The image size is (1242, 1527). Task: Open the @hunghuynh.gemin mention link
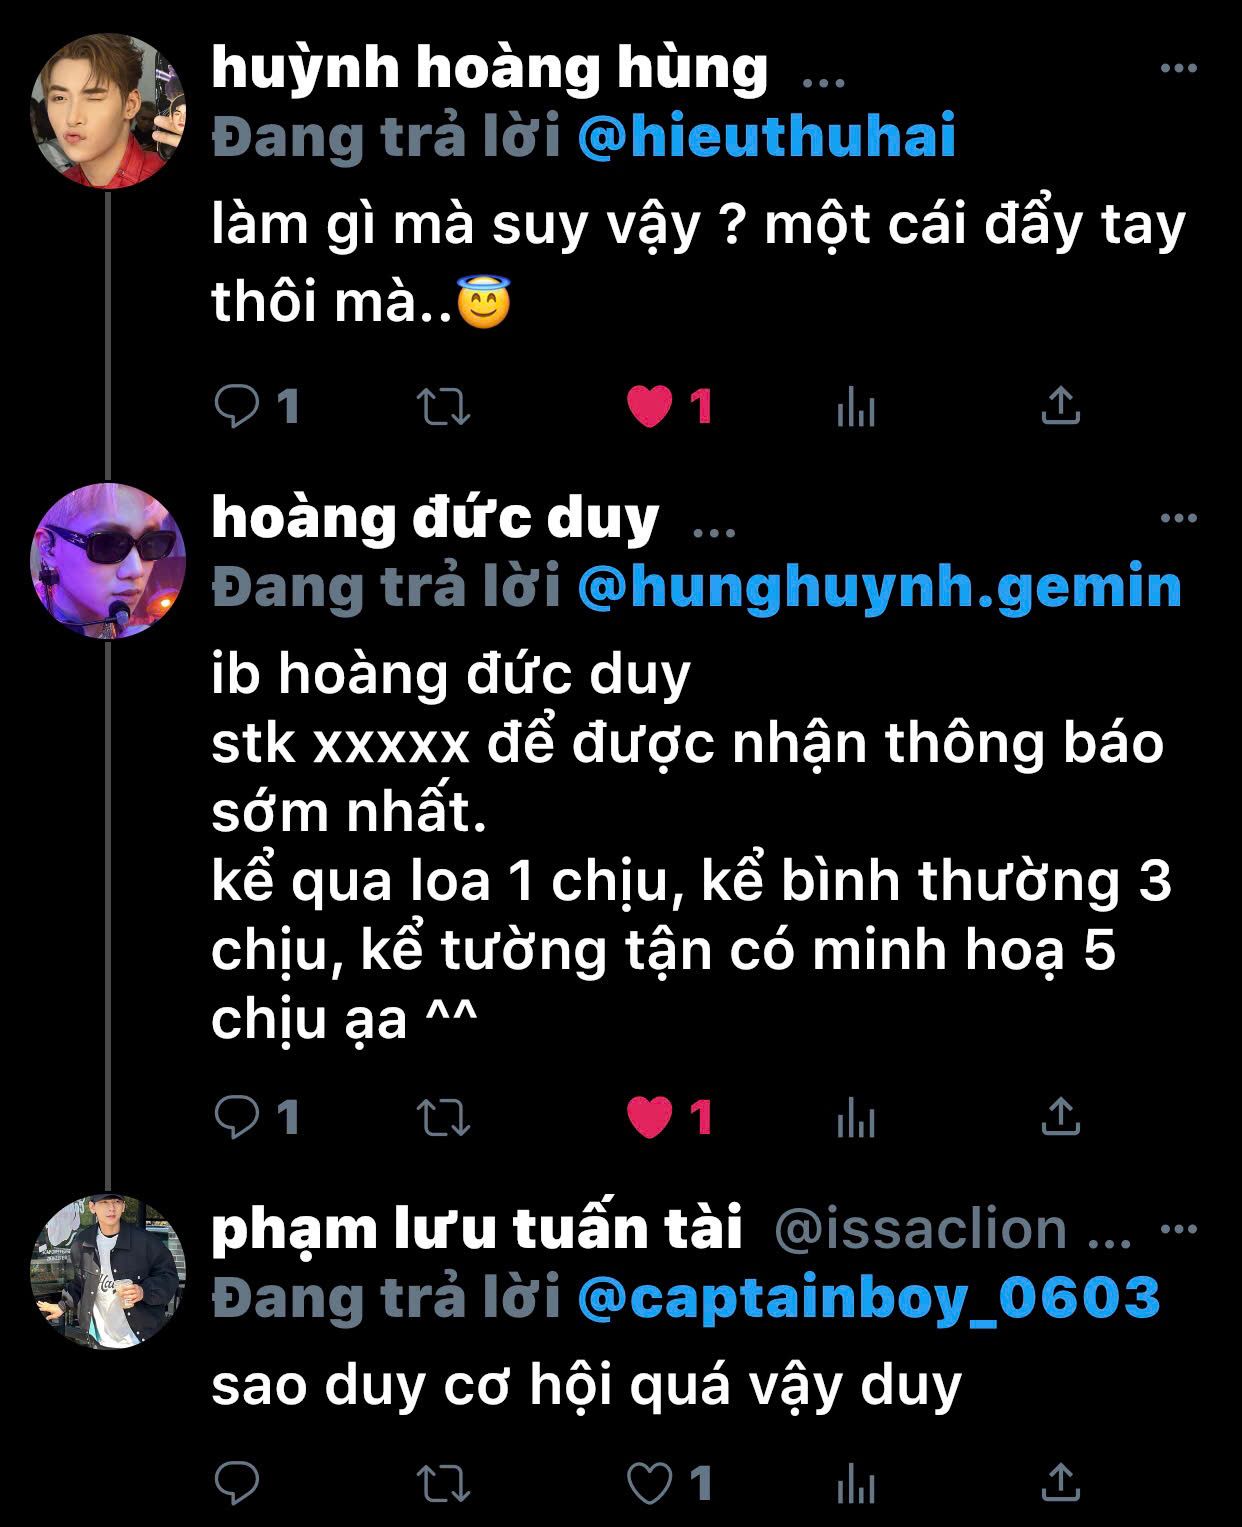coord(880,587)
